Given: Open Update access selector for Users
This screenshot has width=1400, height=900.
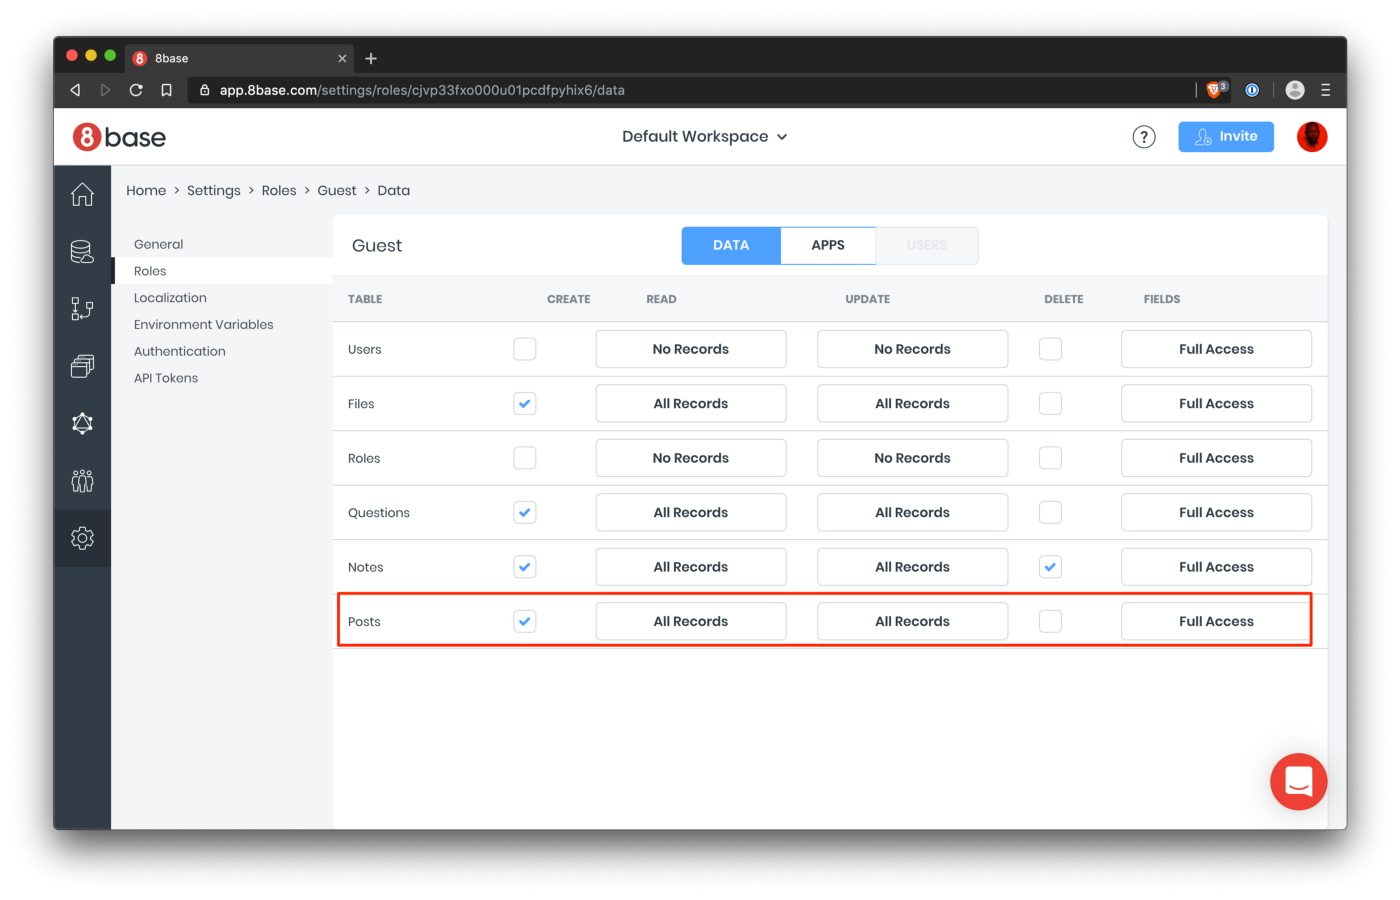Looking at the screenshot, I should (x=912, y=349).
